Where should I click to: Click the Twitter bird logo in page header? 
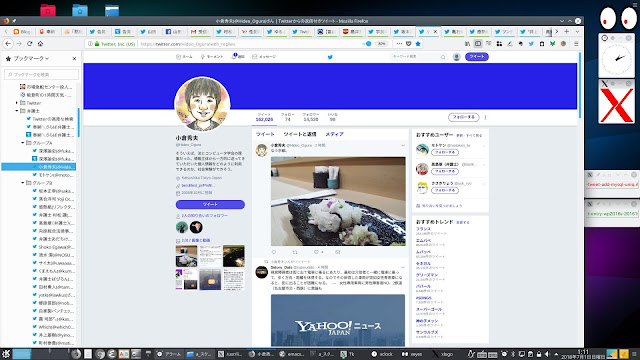click(330, 57)
